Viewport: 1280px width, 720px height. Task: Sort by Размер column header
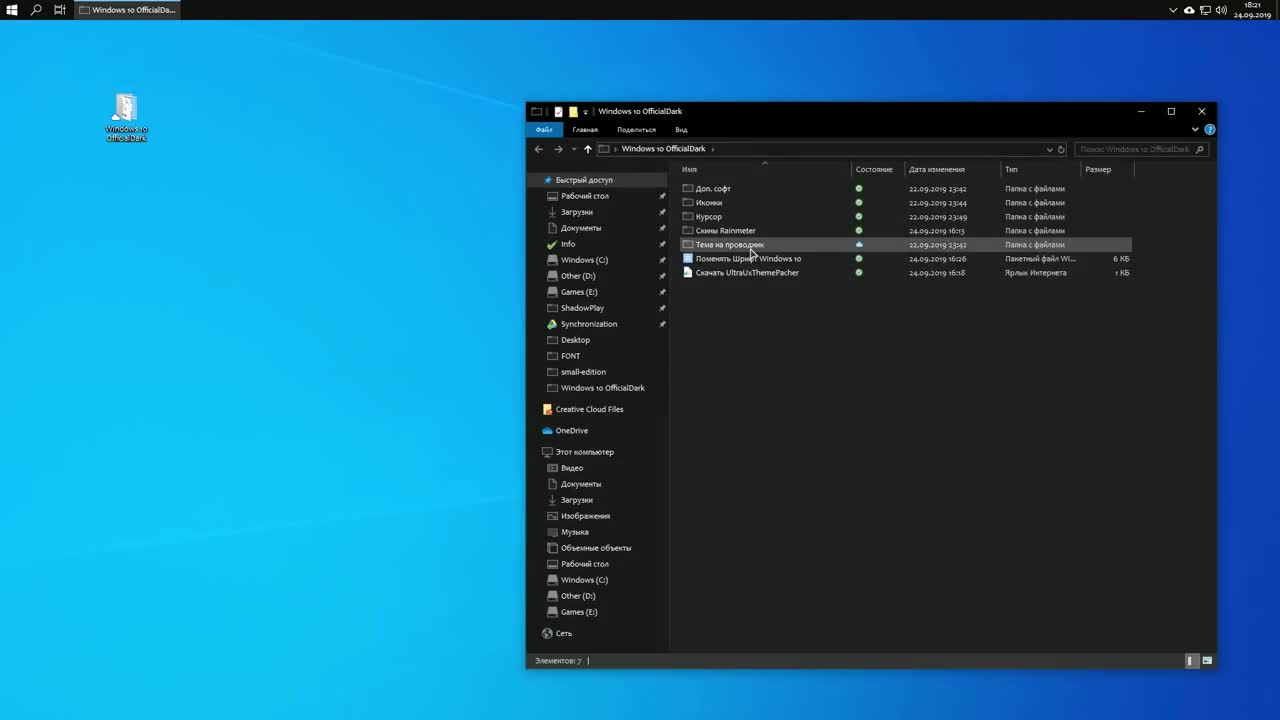(x=1108, y=169)
